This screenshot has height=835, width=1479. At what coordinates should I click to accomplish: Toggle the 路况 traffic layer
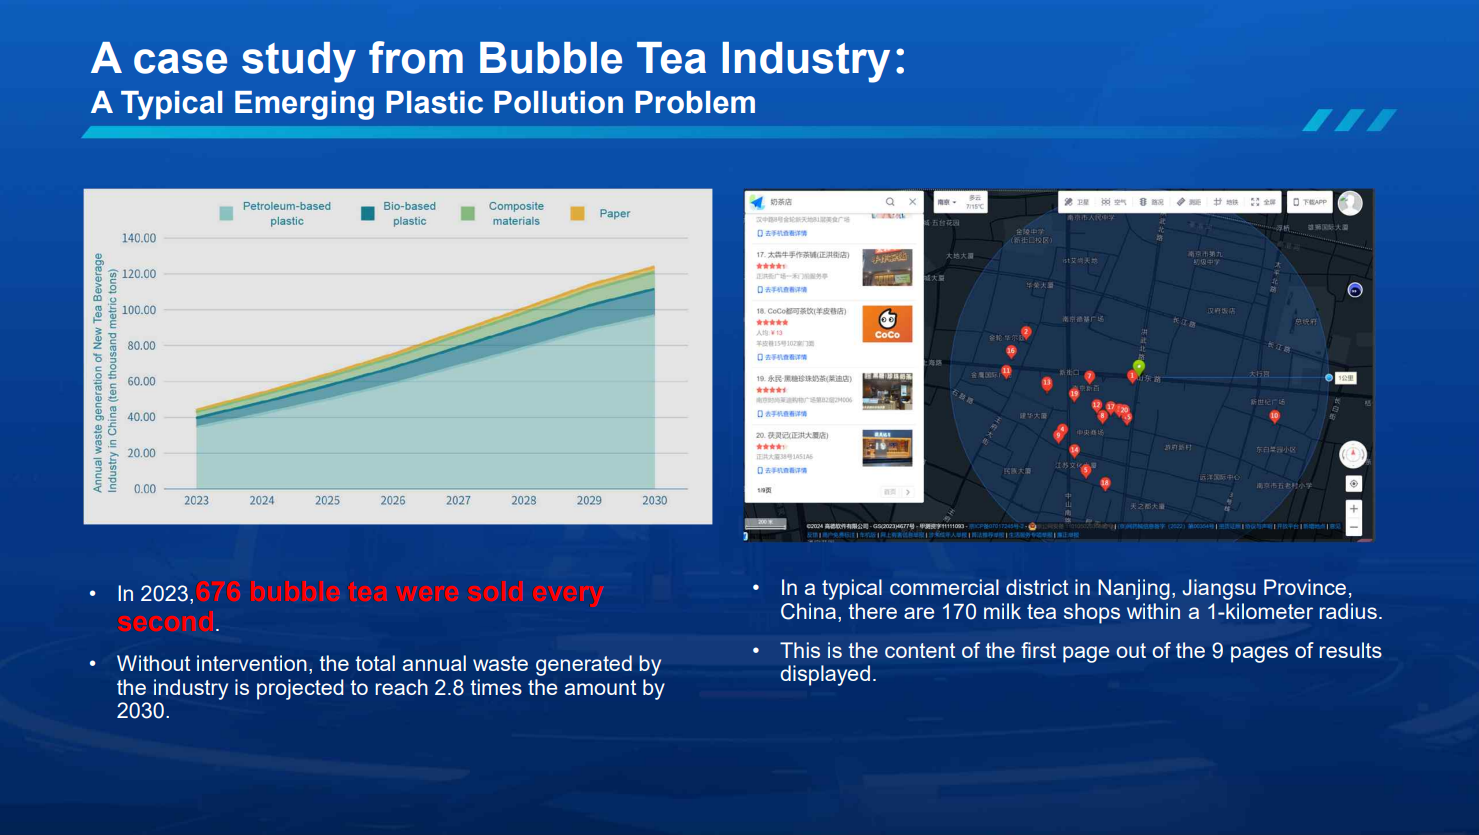point(1152,202)
